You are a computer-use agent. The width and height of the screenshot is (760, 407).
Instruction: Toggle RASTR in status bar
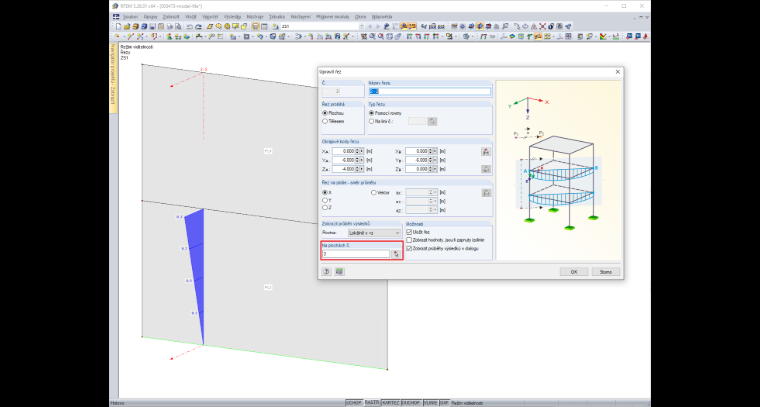coord(372,403)
